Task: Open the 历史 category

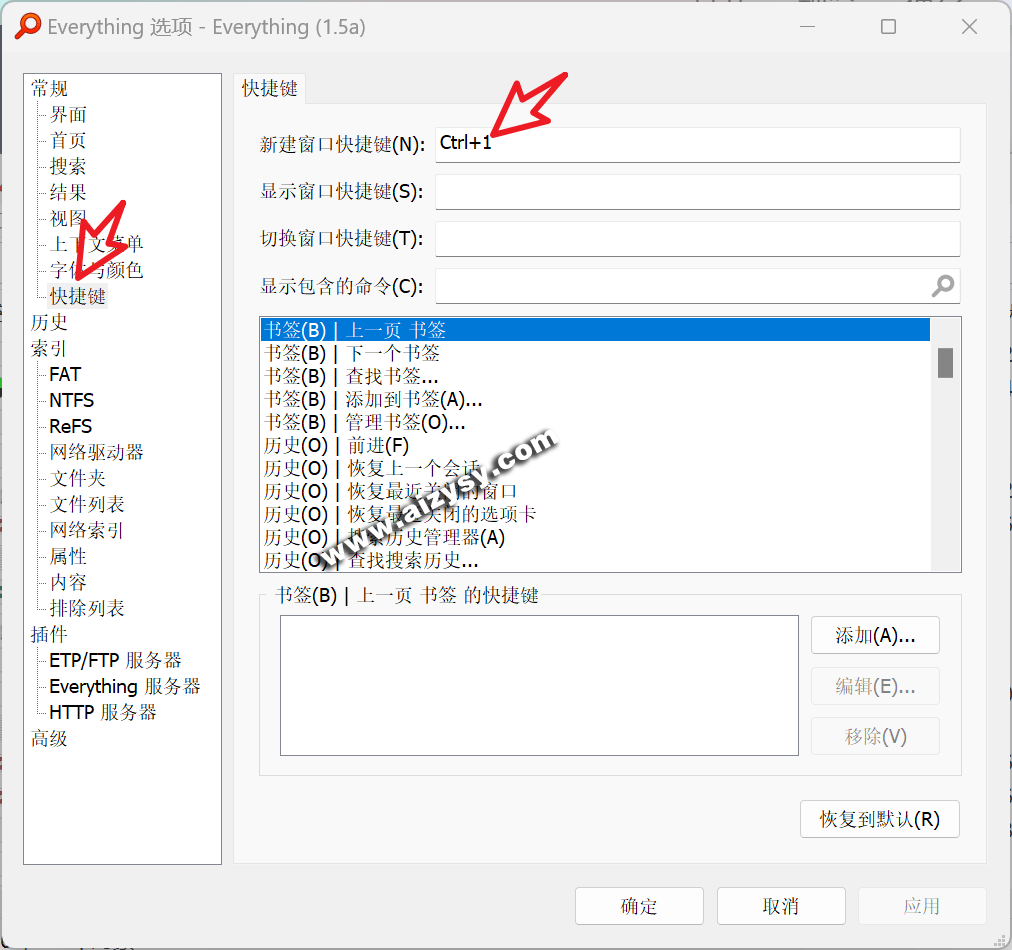Action: coord(49,322)
